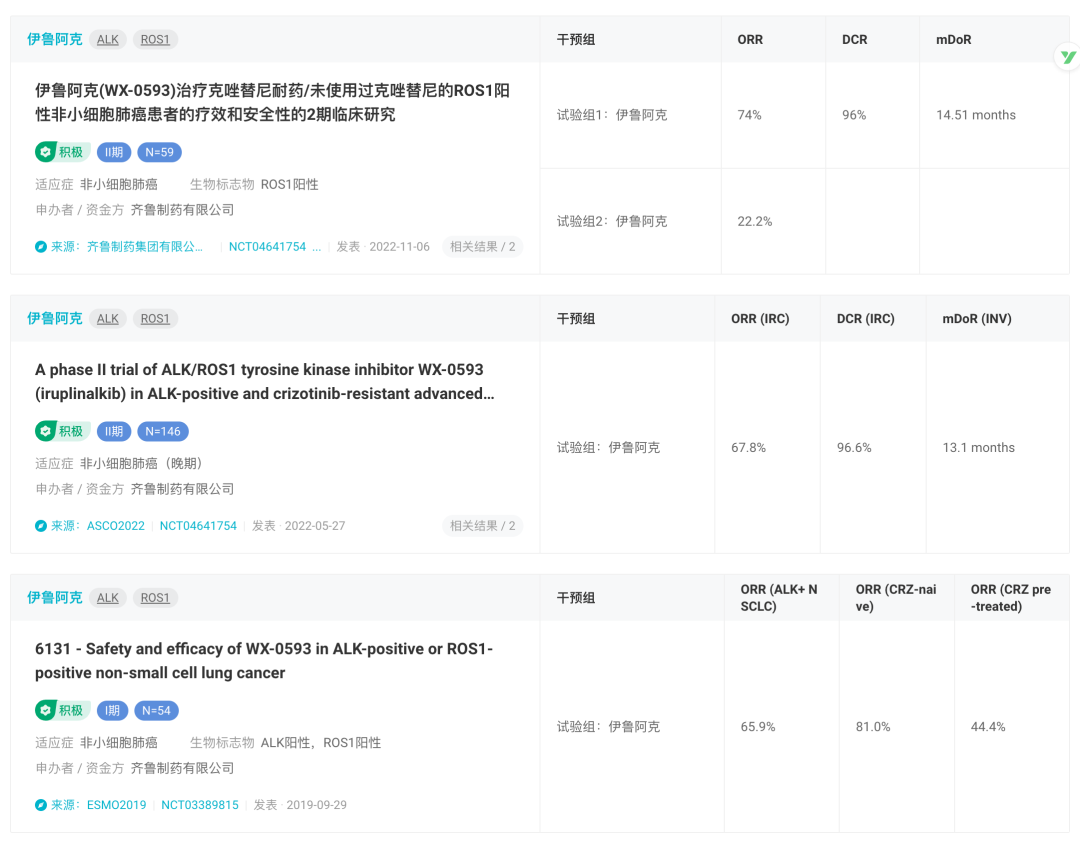This screenshot has width=1080, height=843.
Task: Click the 44.4% CRZ pre-treated ORR value
Action: (x=988, y=727)
